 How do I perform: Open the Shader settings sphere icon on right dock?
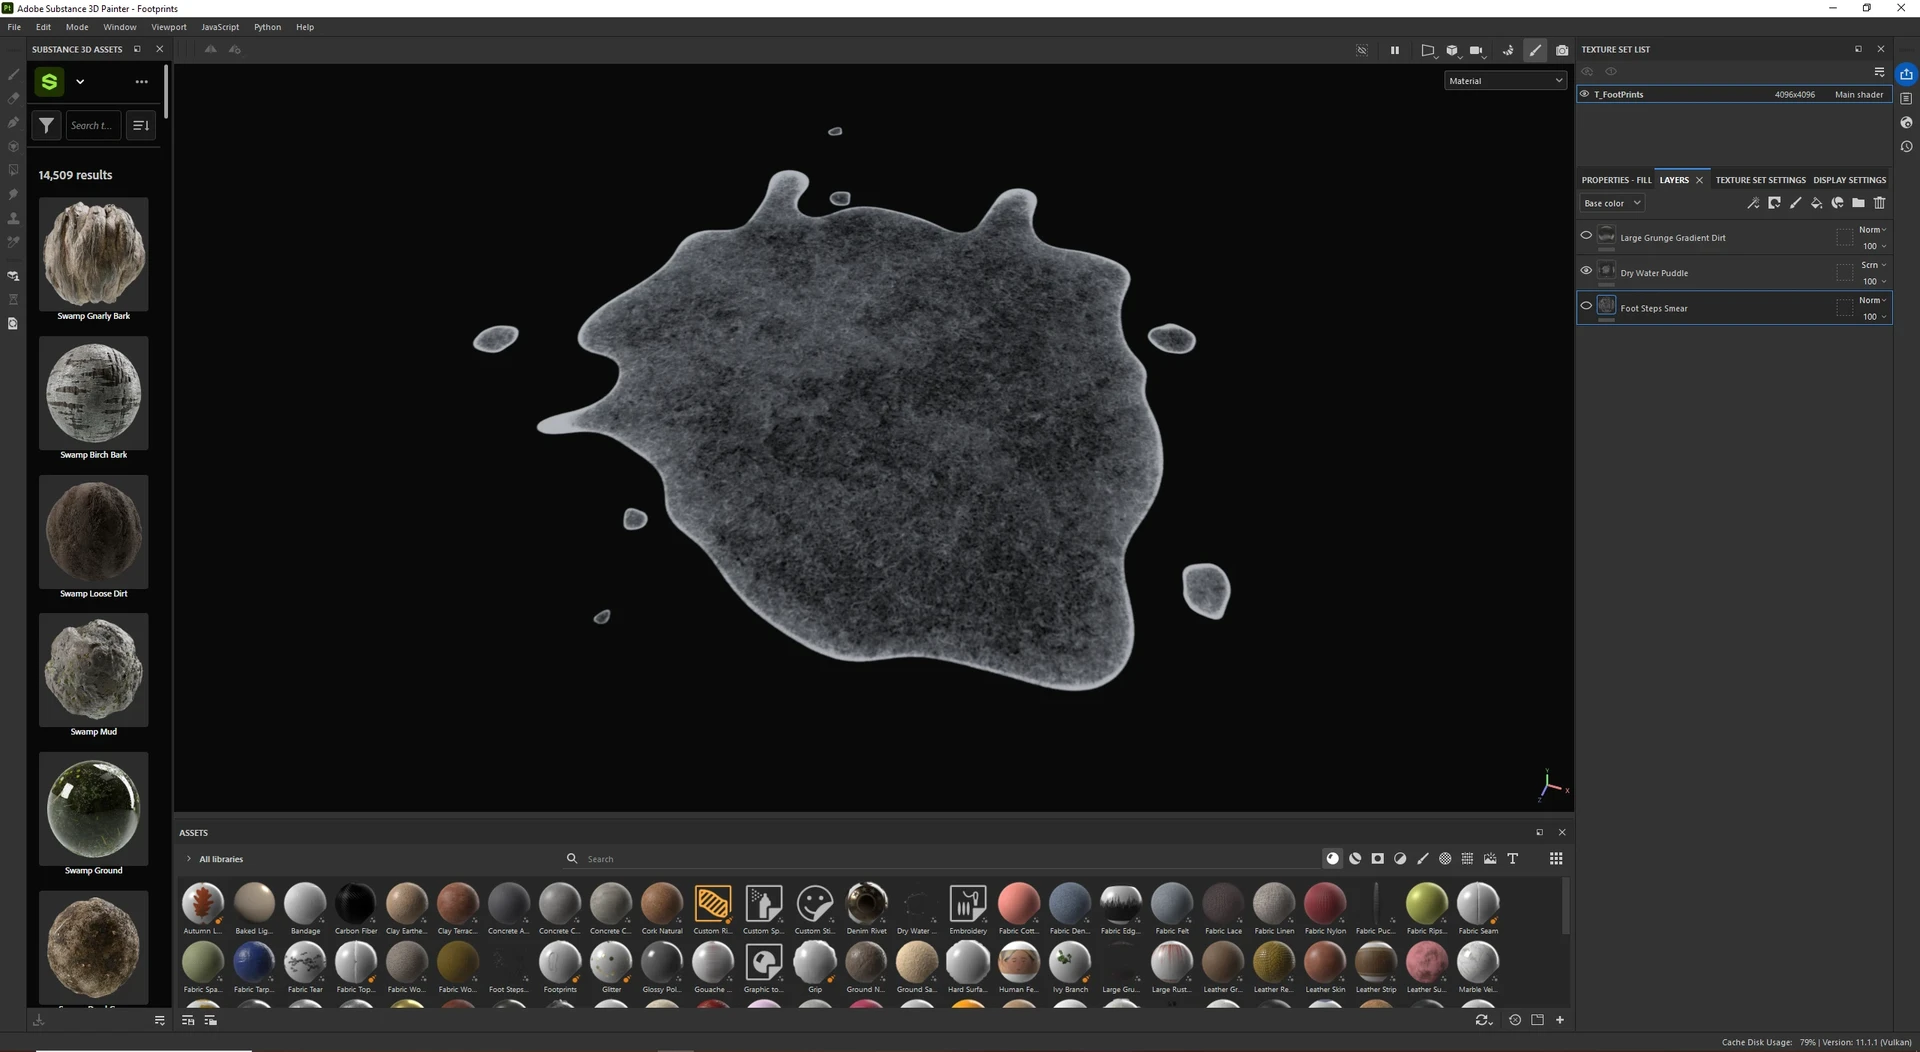1907,123
